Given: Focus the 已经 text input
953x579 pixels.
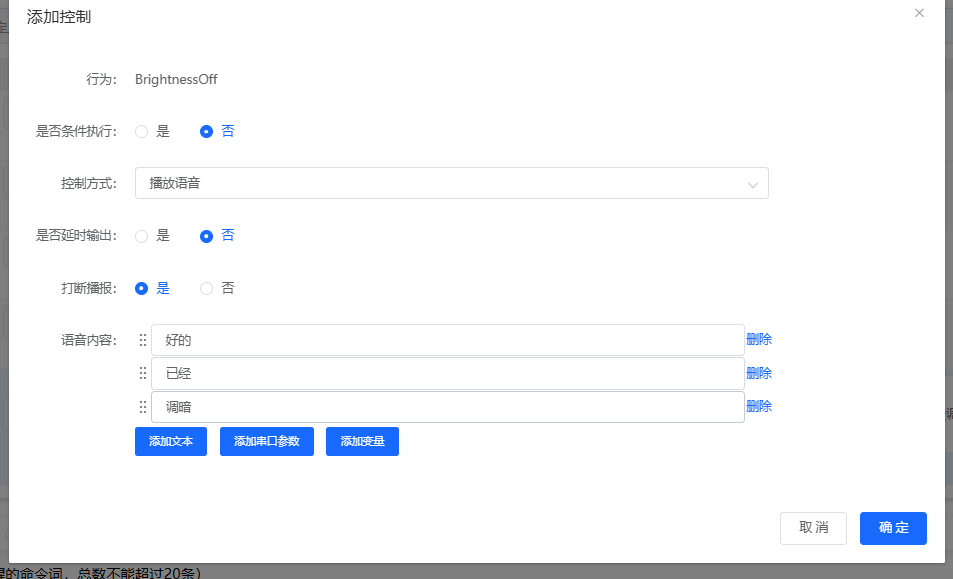Looking at the screenshot, I should (447, 373).
